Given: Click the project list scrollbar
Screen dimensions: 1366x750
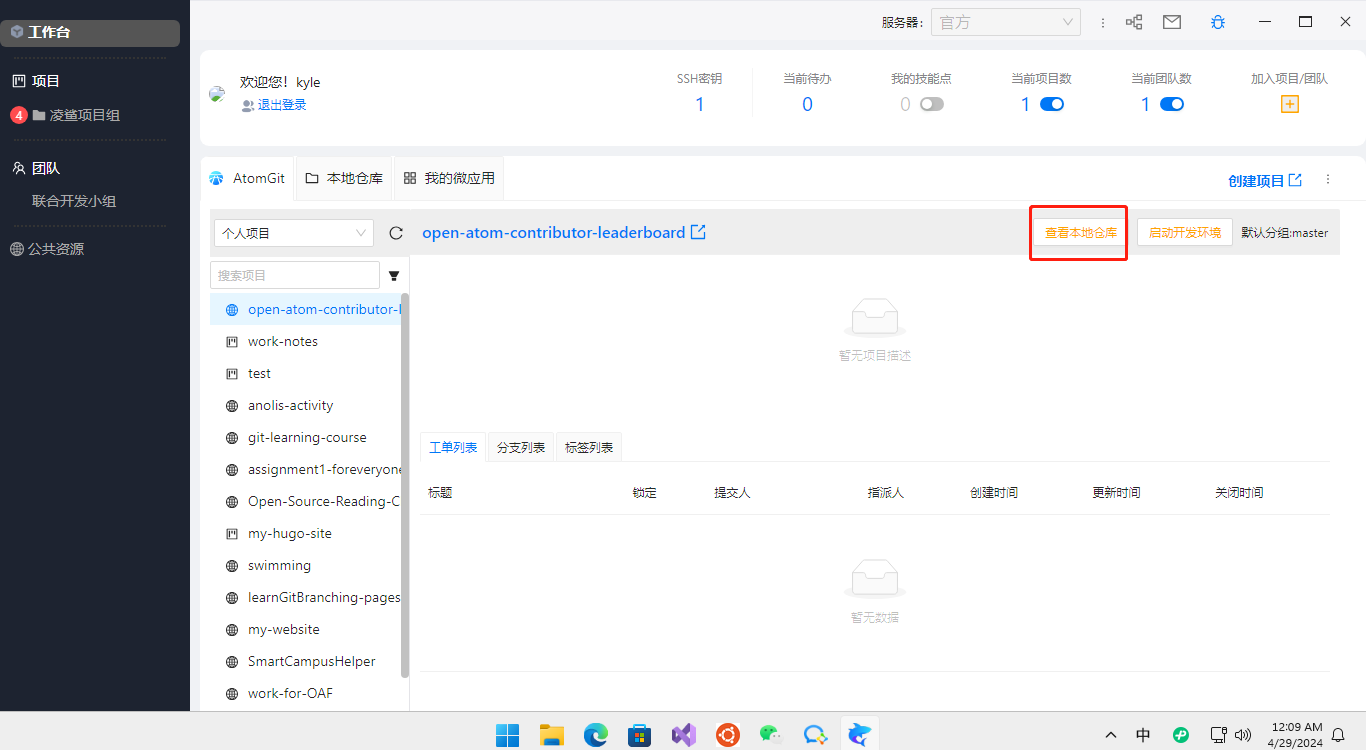Looking at the screenshot, I should tap(405, 485).
